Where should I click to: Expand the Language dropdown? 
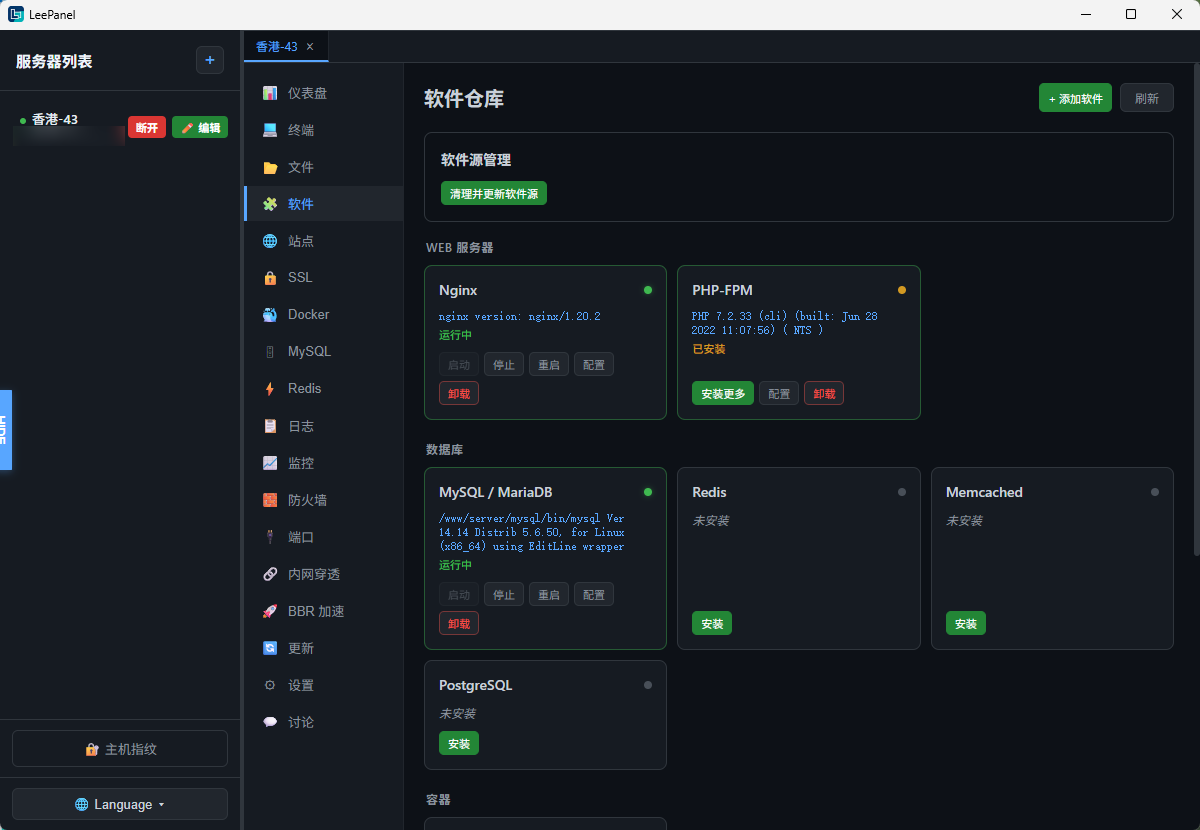[x=120, y=804]
